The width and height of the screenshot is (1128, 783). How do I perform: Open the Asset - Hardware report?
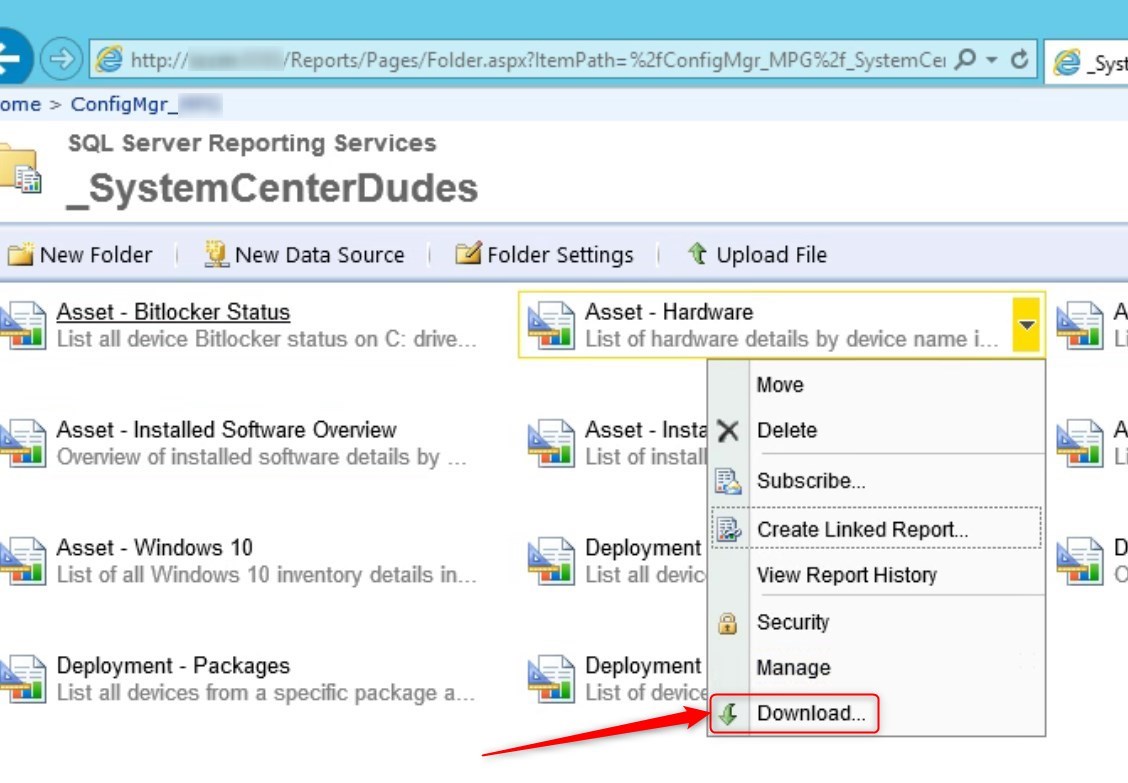(x=669, y=312)
